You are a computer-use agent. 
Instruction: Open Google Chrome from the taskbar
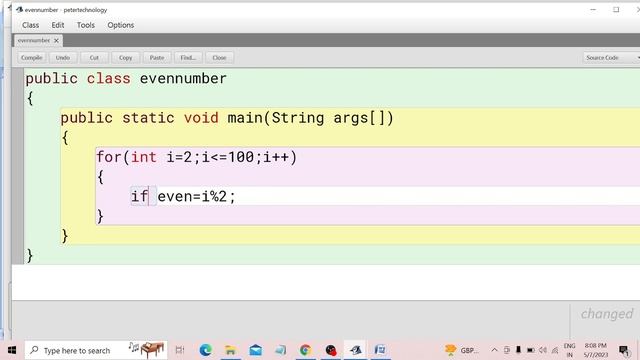pyautogui.click(x=305, y=350)
